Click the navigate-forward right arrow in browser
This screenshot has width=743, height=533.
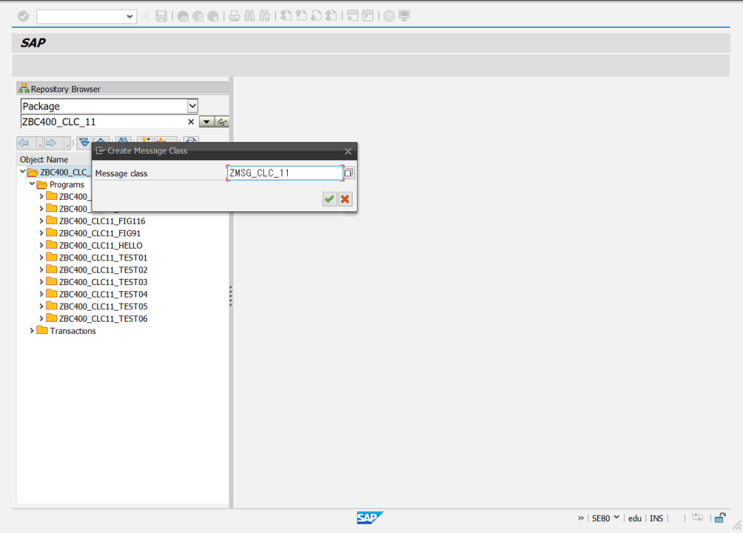[x=51, y=143]
